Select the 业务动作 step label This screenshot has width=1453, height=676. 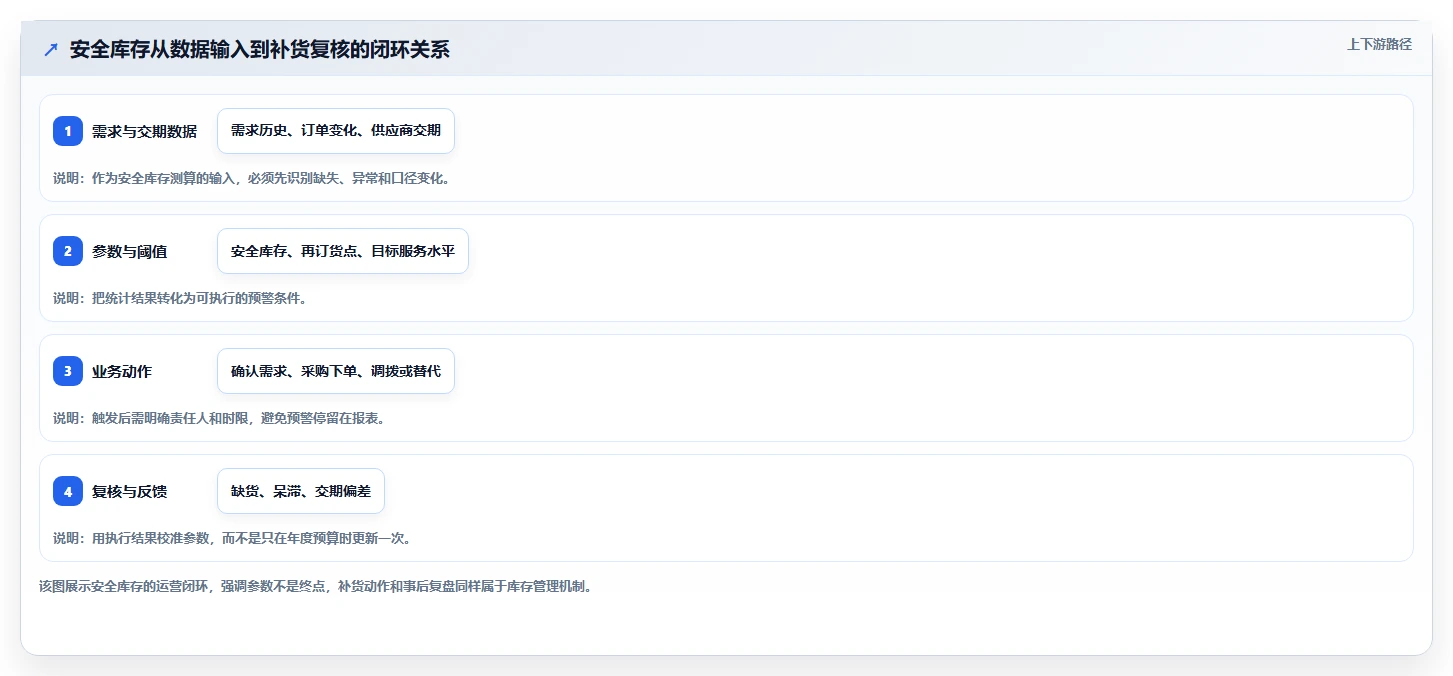tap(122, 371)
